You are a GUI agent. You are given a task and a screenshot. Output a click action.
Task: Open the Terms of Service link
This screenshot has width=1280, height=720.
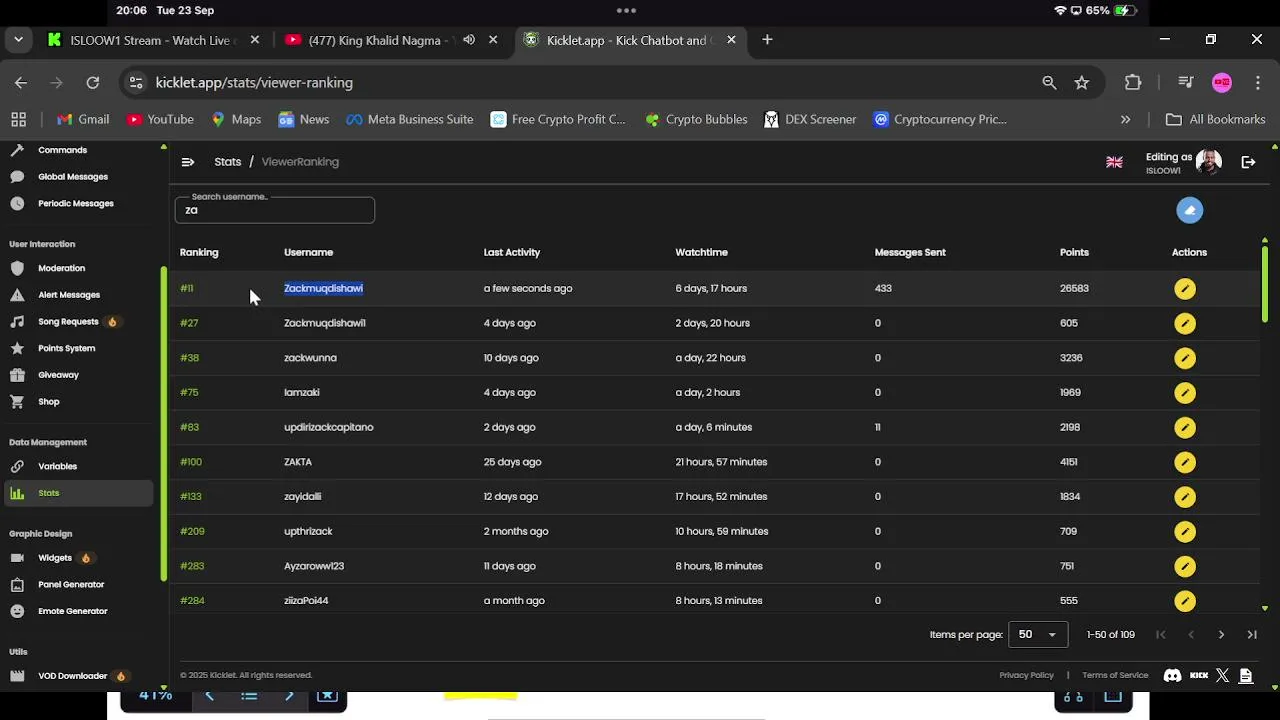(x=1115, y=675)
